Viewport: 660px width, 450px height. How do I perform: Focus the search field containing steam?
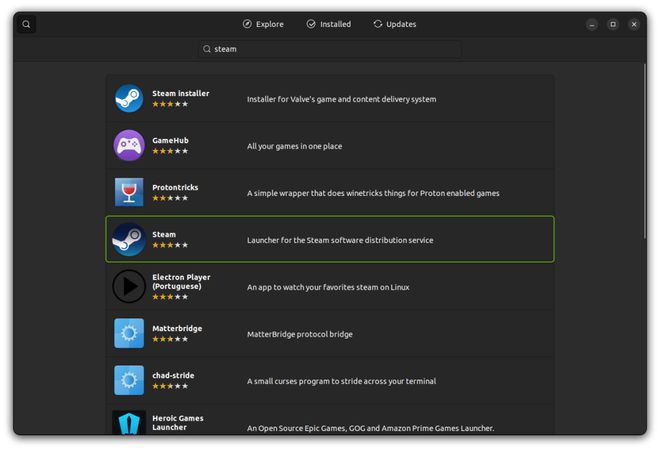[330, 49]
